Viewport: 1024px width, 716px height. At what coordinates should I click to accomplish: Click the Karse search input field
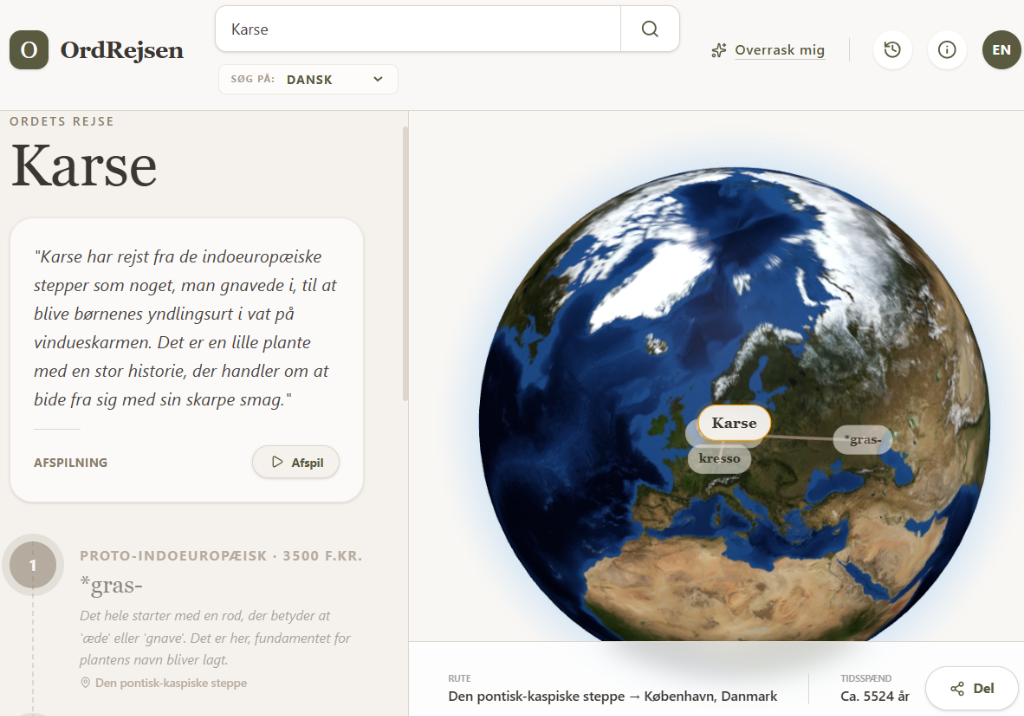(418, 29)
